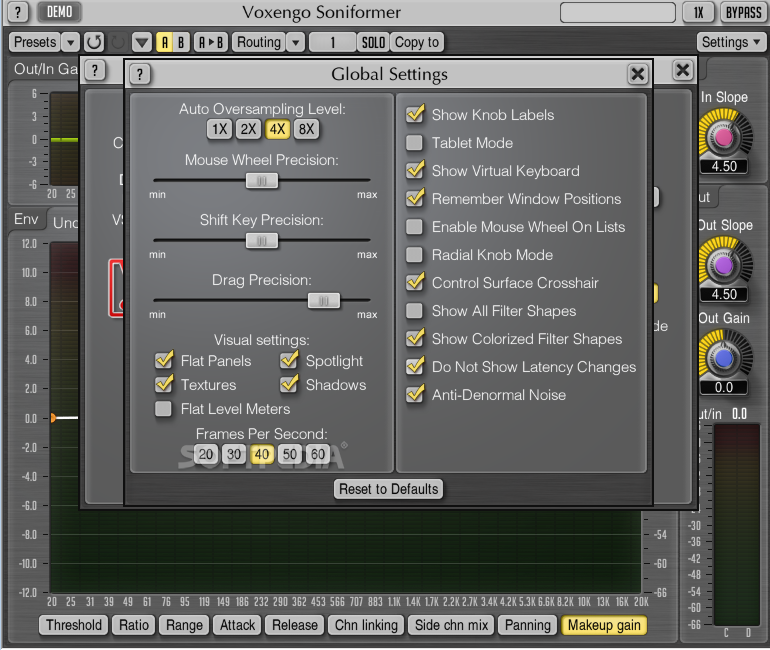Click the dimmed redo arrow icon

118,42
